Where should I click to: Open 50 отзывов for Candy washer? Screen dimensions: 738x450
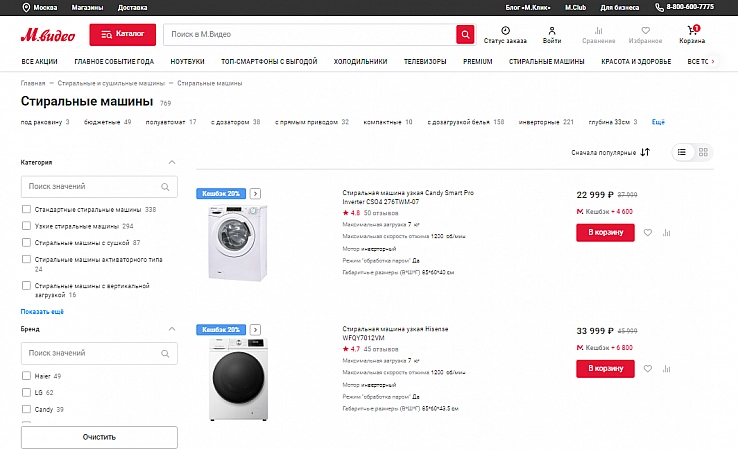click(x=381, y=213)
